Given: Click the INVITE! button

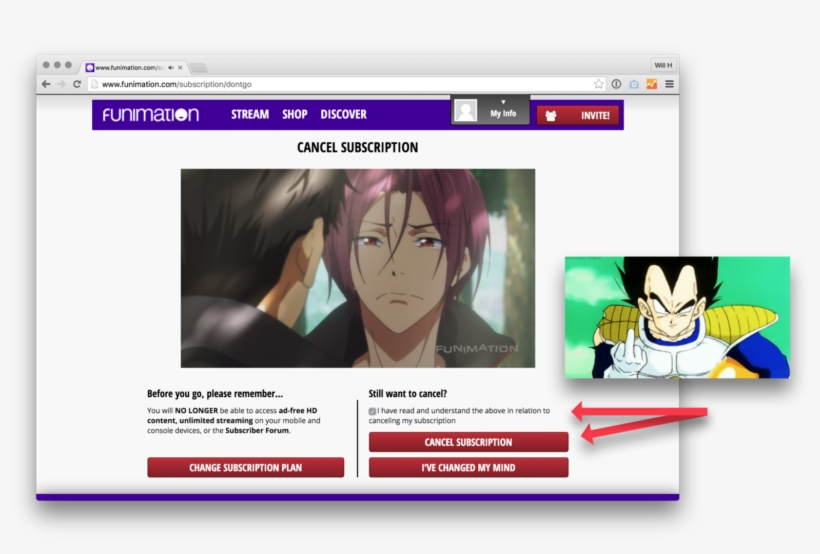Looking at the screenshot, I should [578, 116].
